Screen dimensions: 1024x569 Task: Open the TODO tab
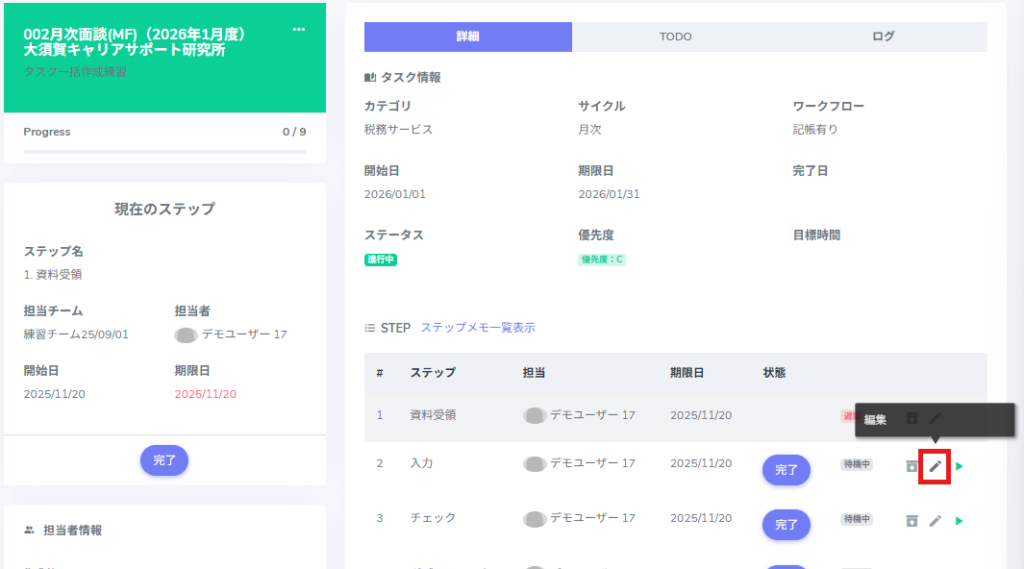[675, 37]
